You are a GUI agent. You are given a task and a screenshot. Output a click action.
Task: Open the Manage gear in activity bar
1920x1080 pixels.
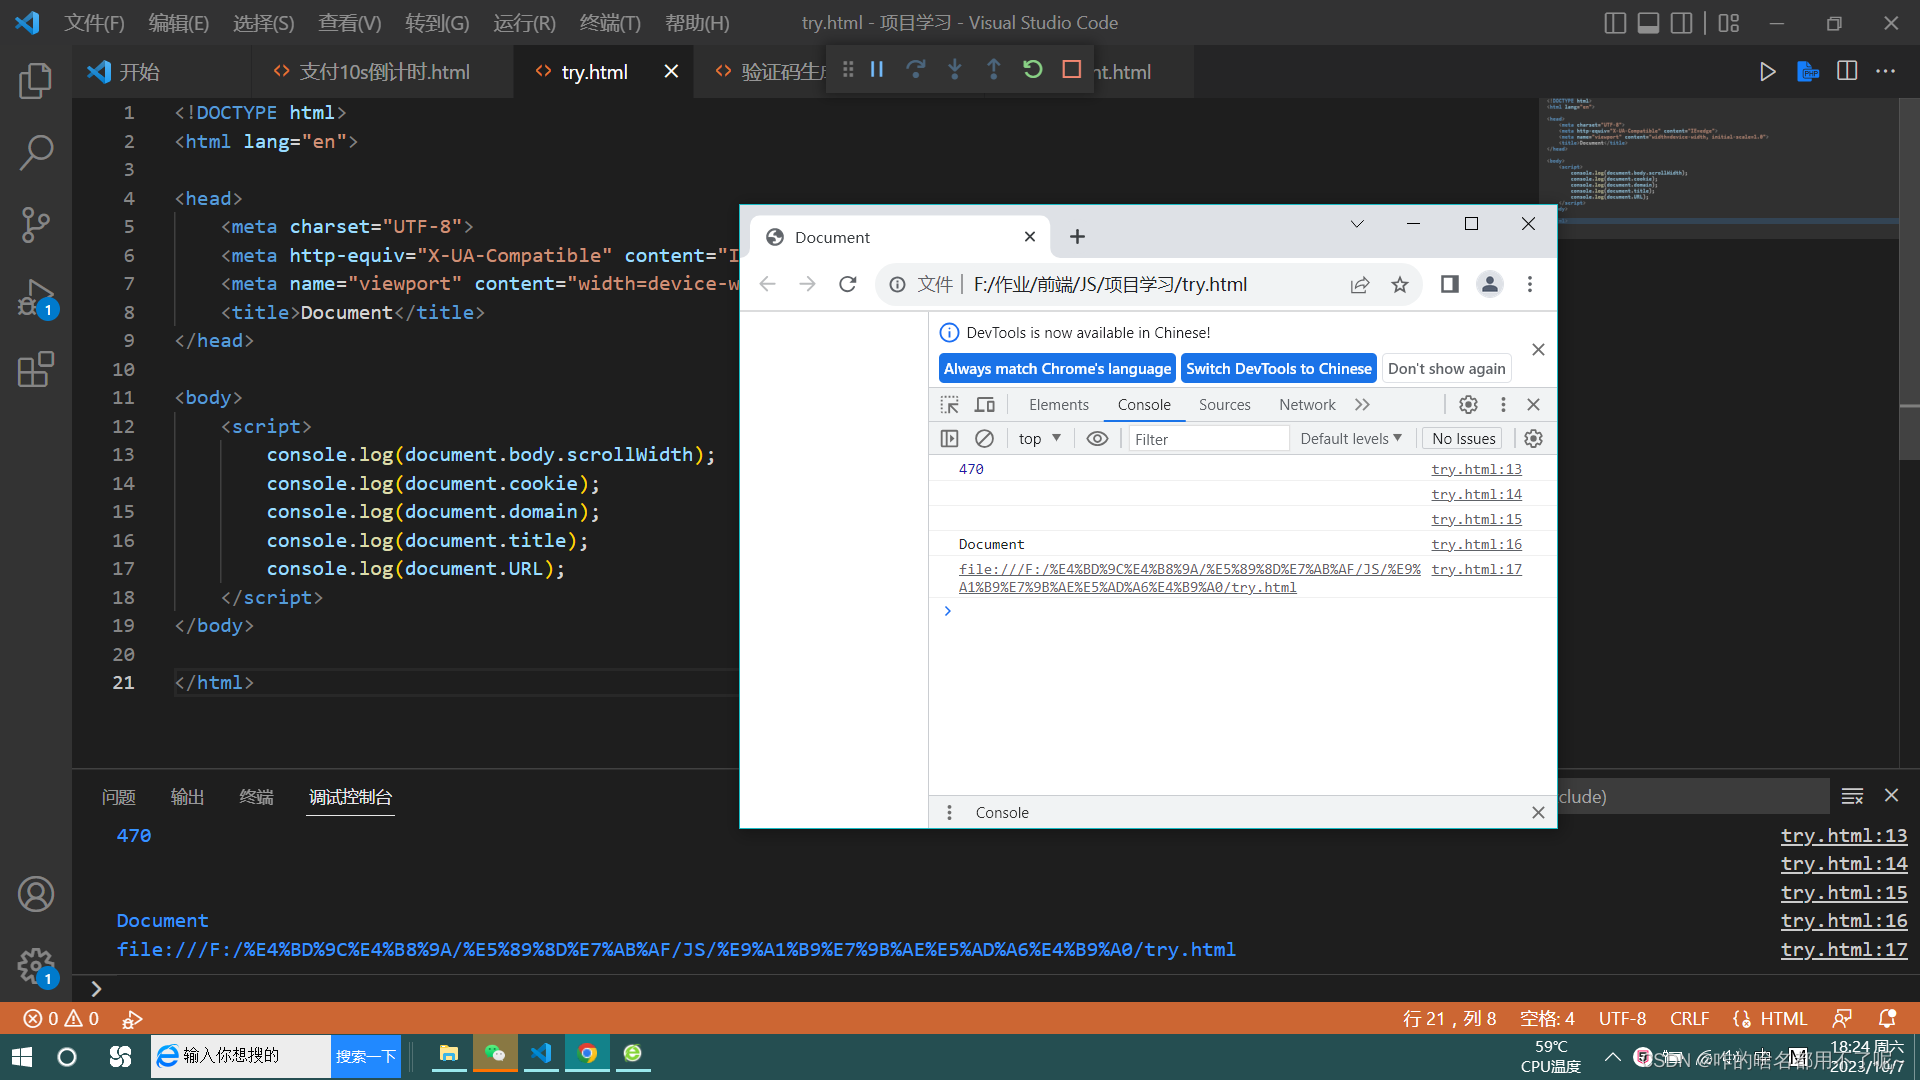pos(36,966)
